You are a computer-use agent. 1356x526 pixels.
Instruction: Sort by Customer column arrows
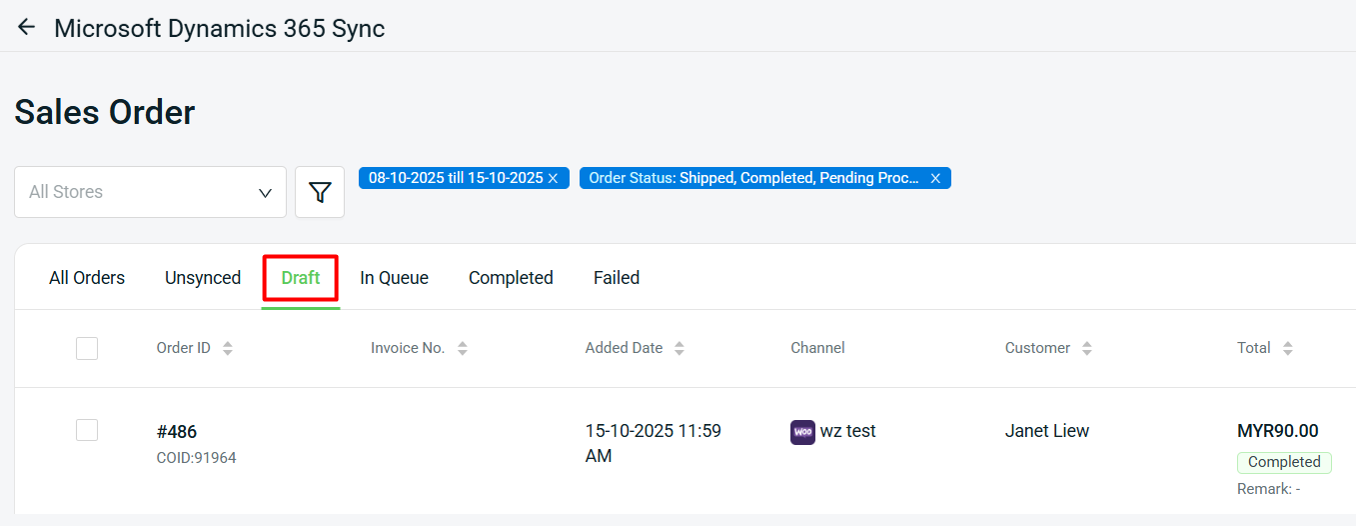[x=1087, y=348]
